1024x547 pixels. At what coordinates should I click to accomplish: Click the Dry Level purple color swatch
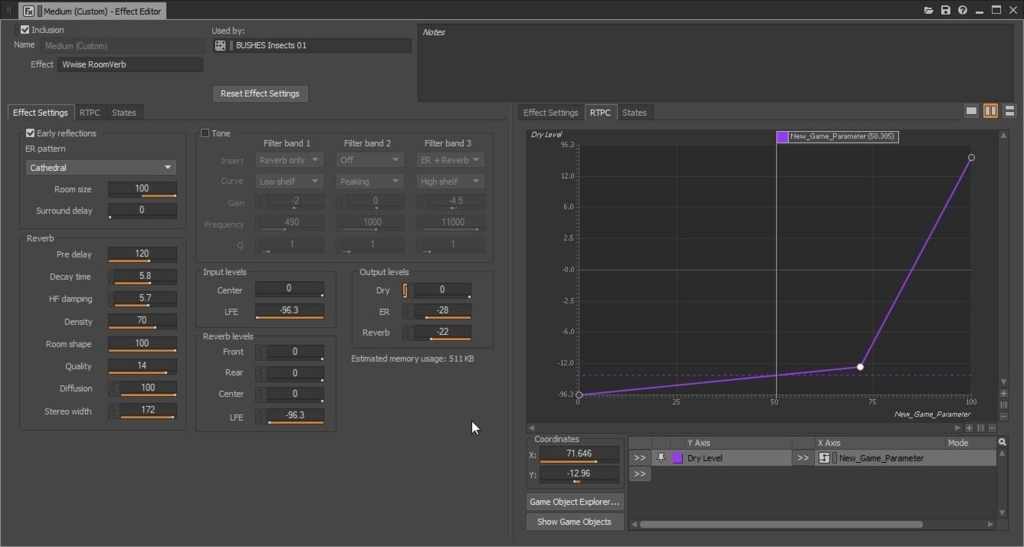677,458
